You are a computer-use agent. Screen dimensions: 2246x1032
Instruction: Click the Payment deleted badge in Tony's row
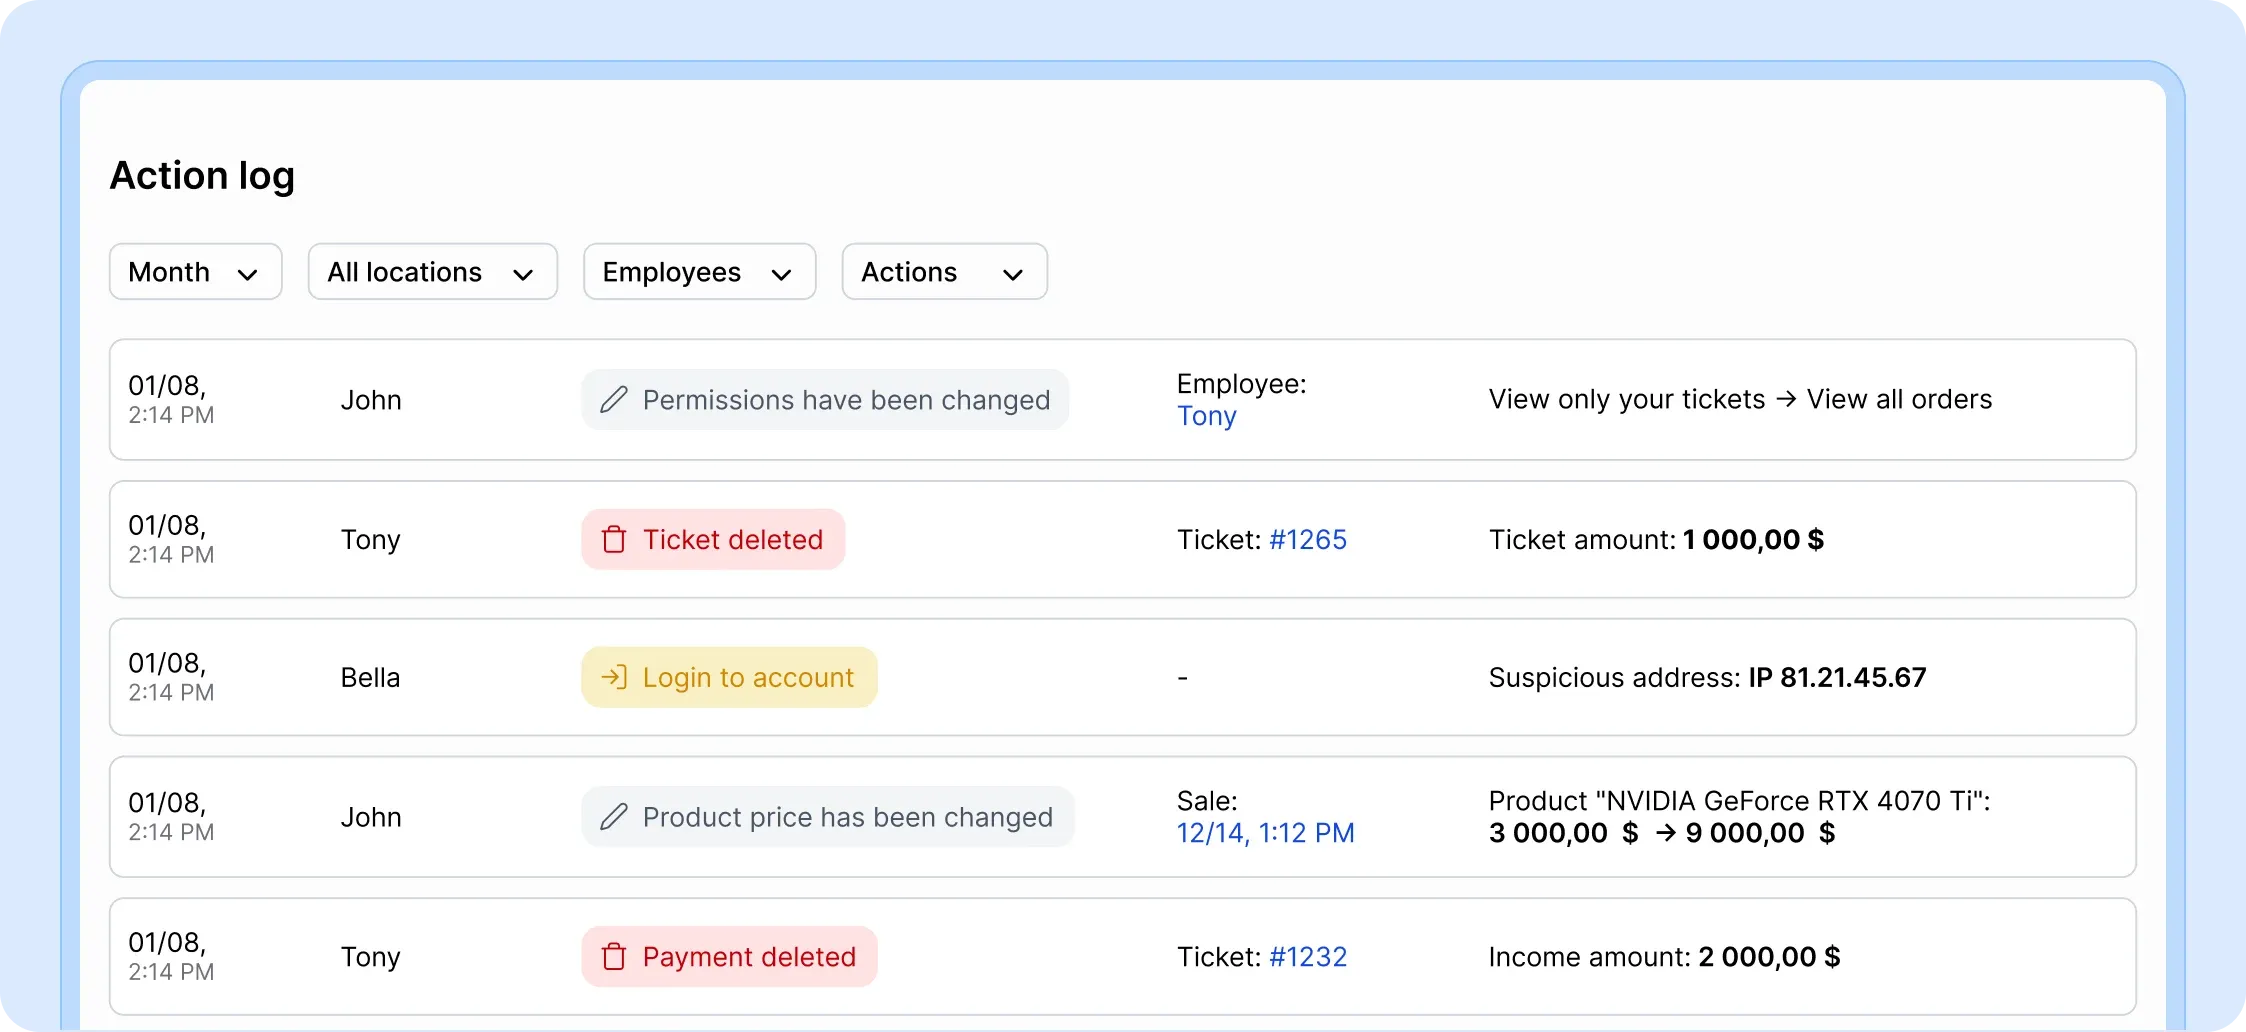click(729, 956)
